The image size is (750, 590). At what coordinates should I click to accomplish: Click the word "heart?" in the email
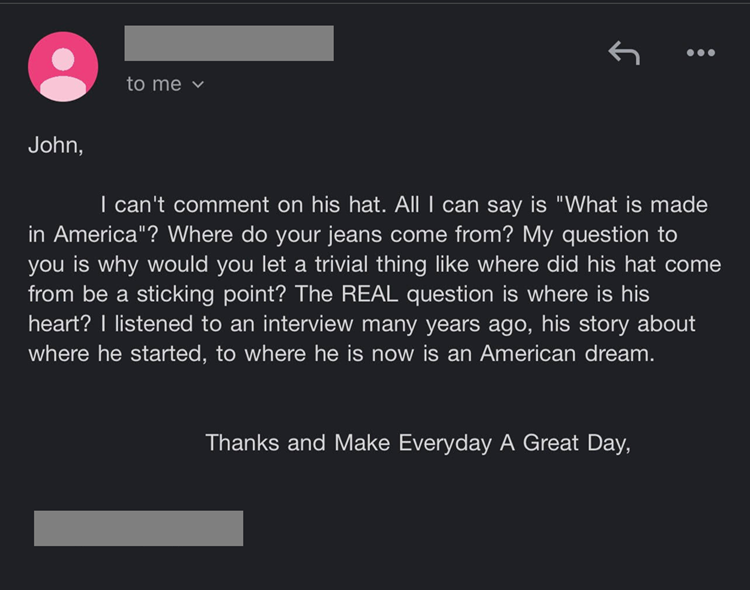(60, 325)
